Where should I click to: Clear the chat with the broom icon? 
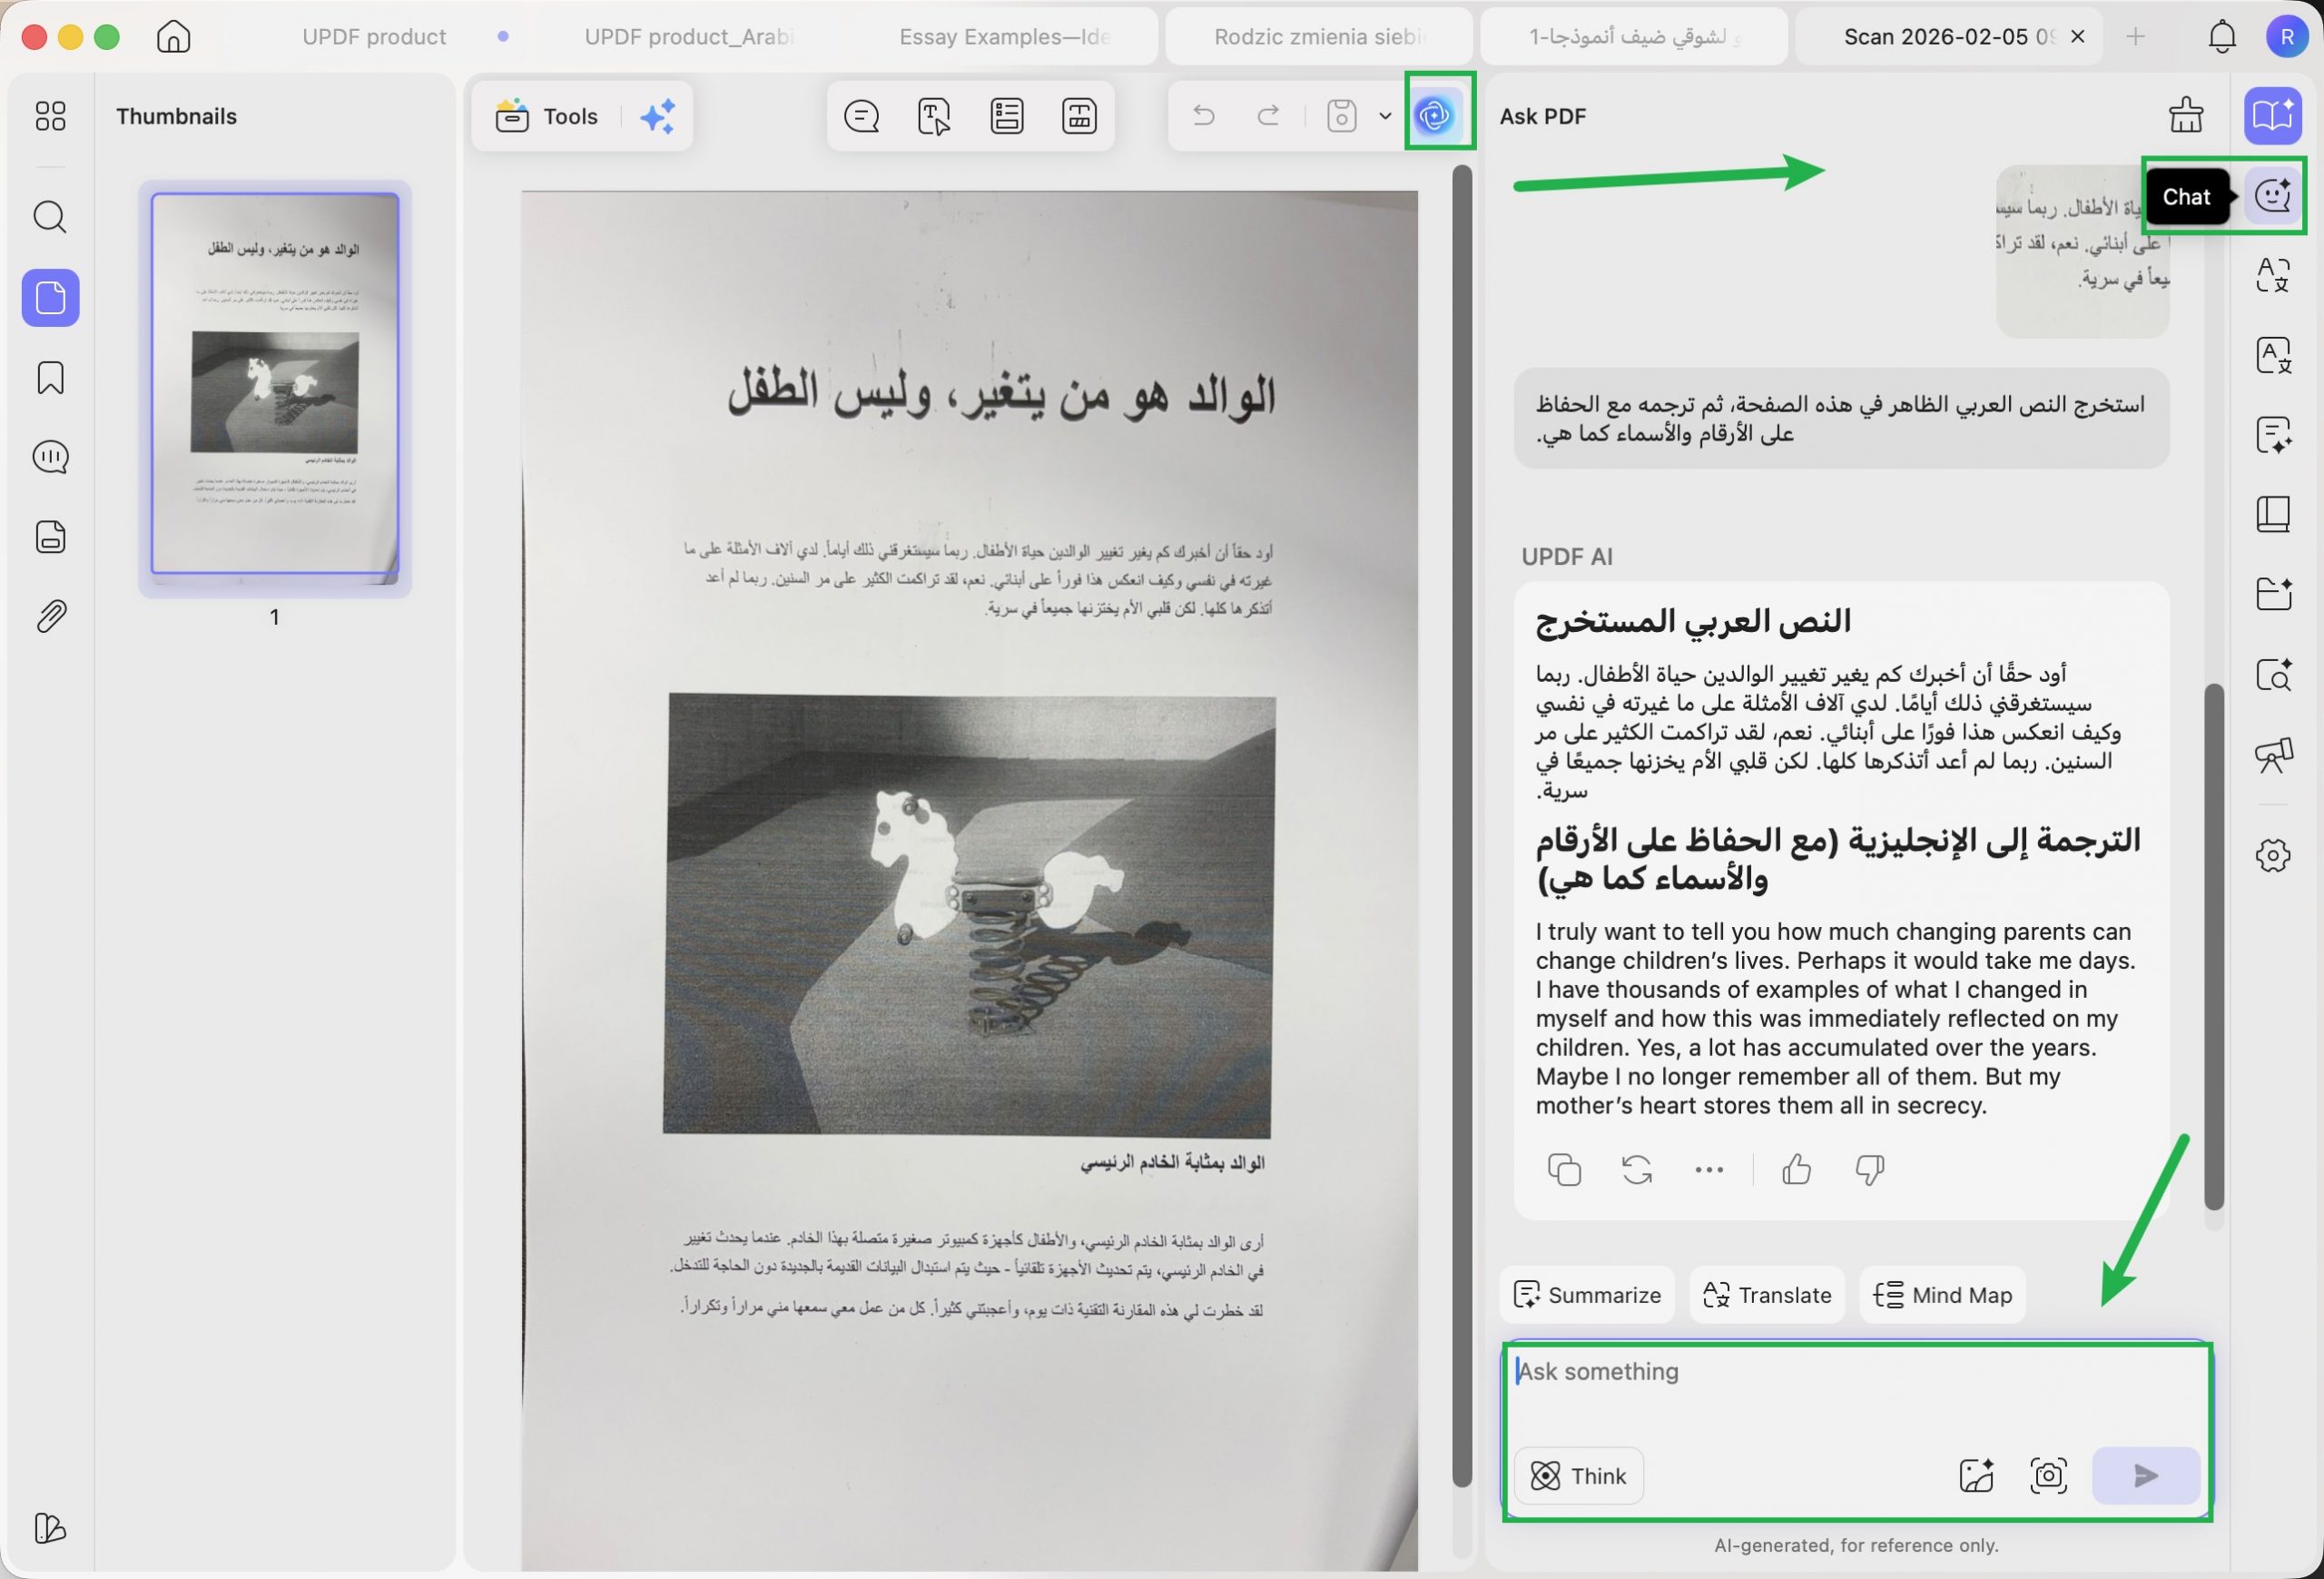[x=2186, y=115]
